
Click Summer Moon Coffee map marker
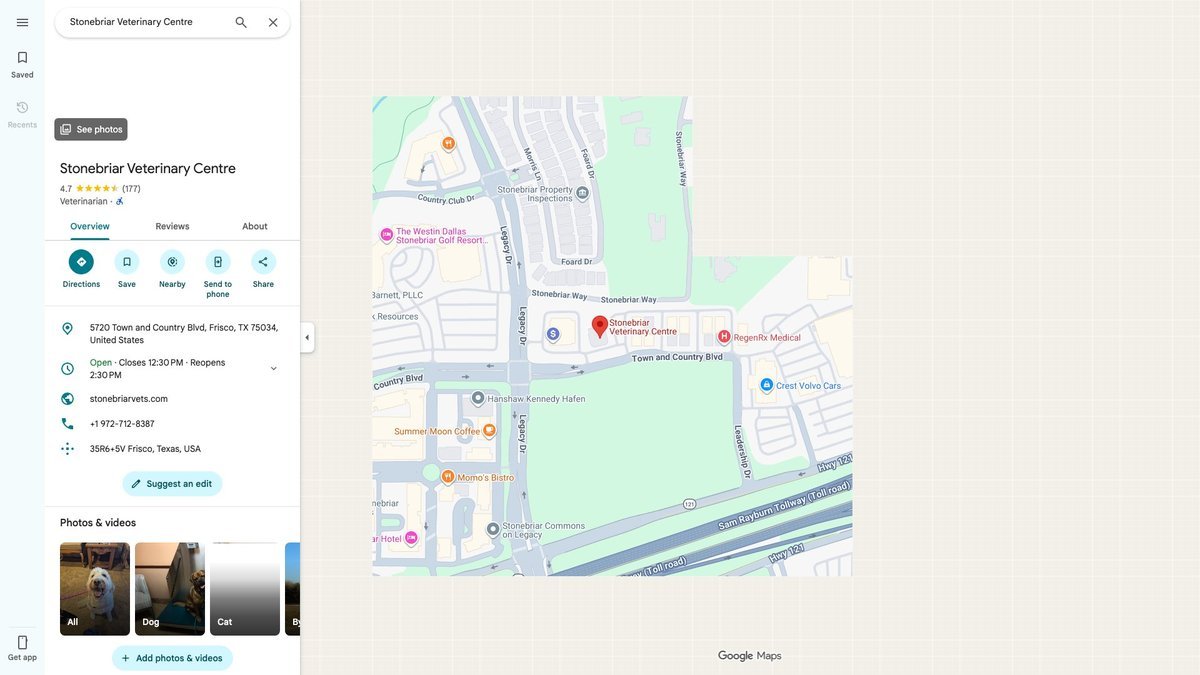coord(489,431)
